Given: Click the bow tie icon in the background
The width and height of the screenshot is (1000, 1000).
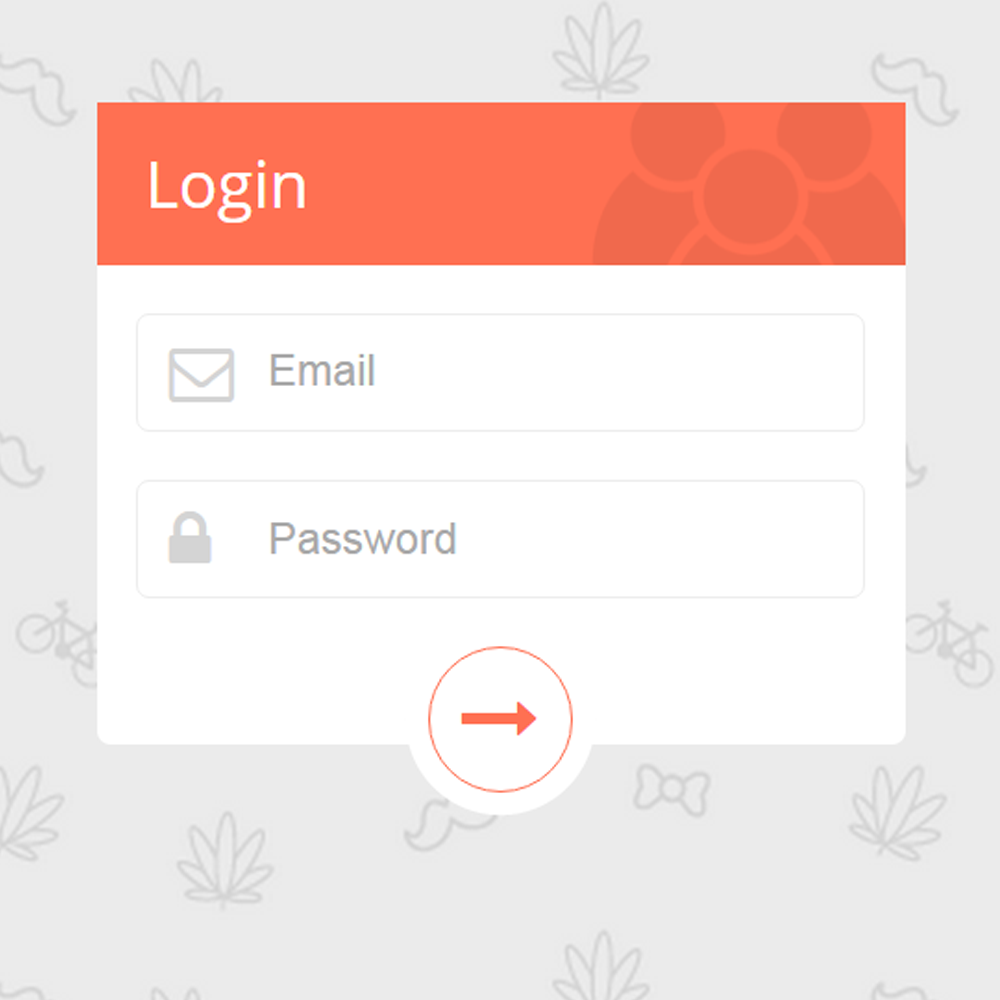Looking at the screenshot, I should (672, 790).
